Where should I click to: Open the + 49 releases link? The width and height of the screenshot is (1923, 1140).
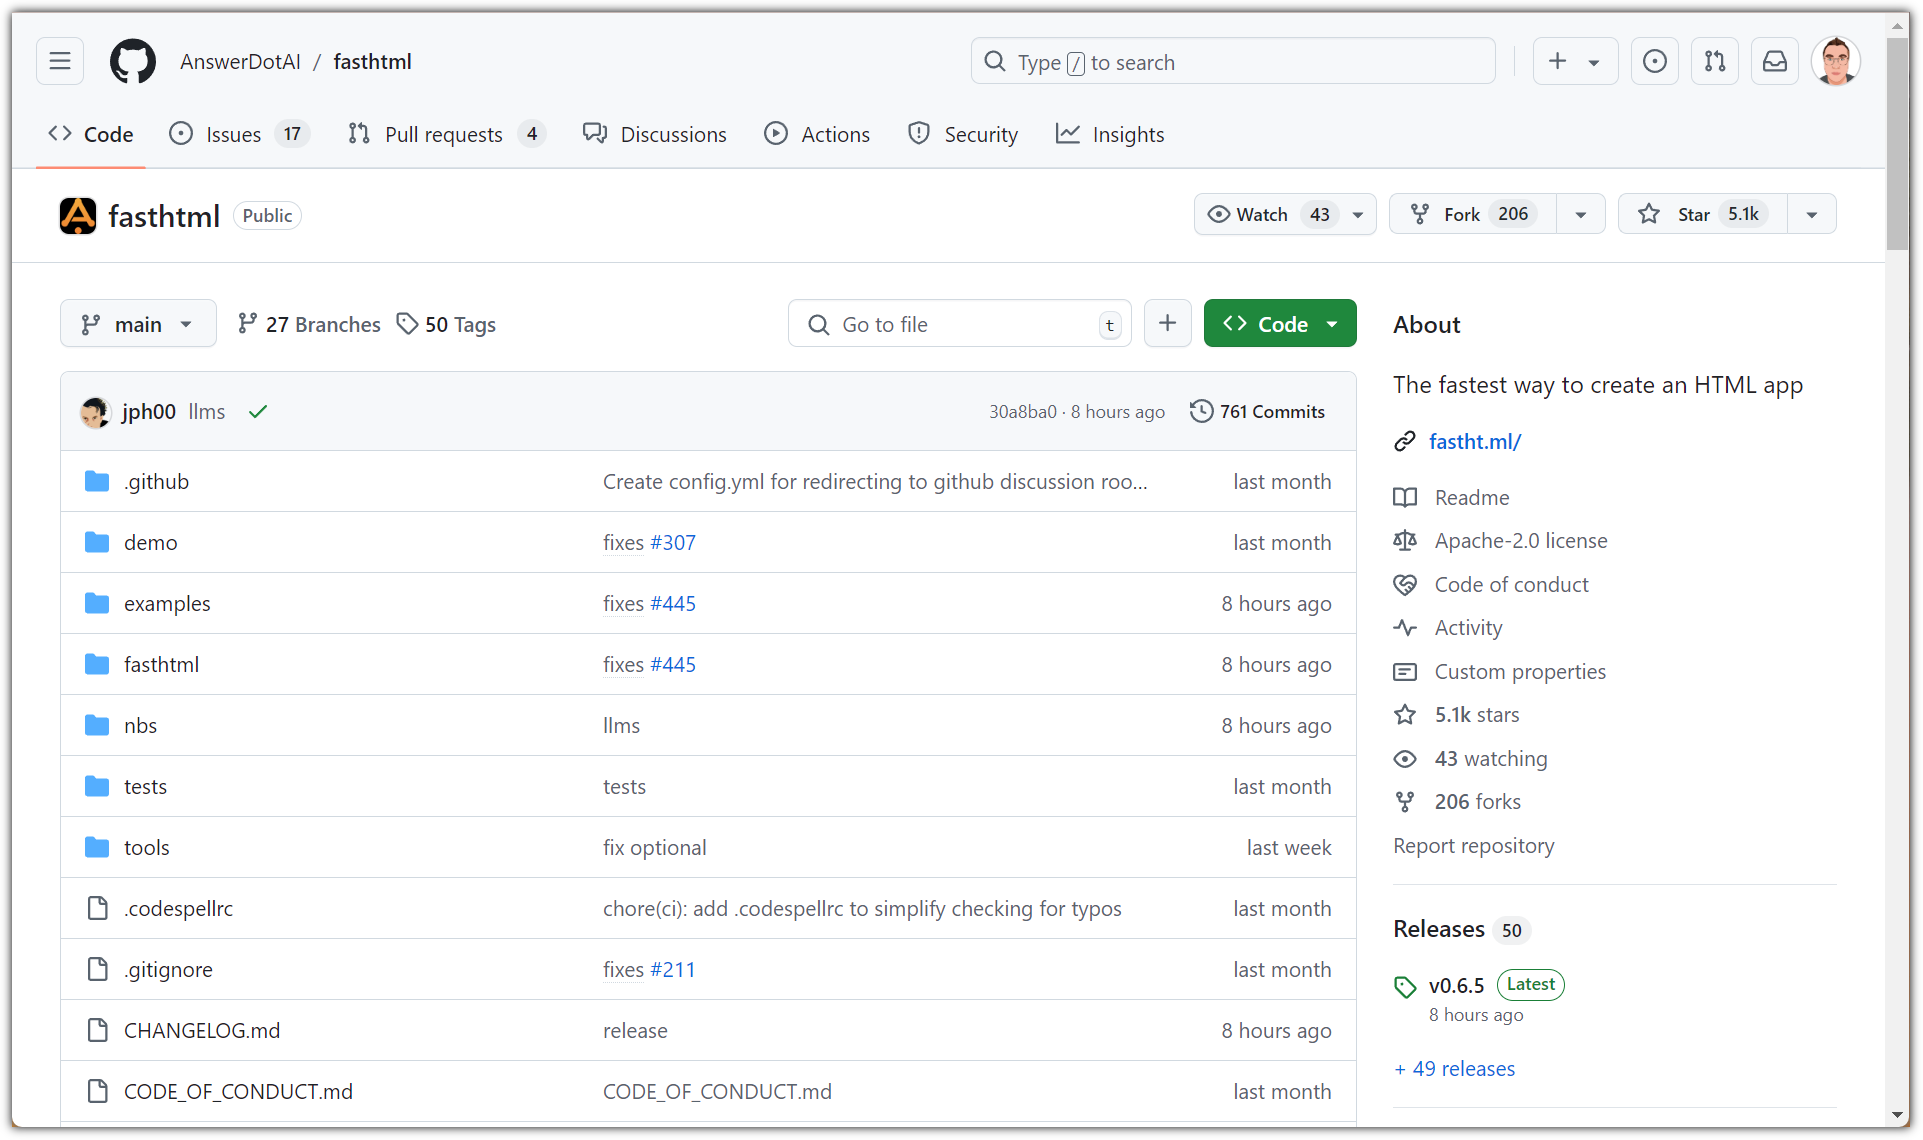[x=1454, y=1069]
